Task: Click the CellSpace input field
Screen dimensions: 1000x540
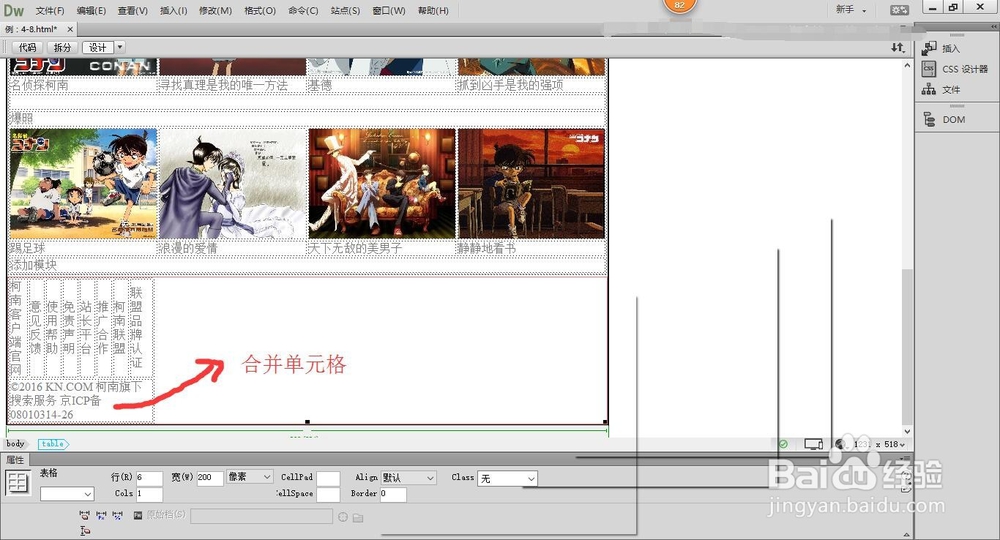Action: coord(328,494)
